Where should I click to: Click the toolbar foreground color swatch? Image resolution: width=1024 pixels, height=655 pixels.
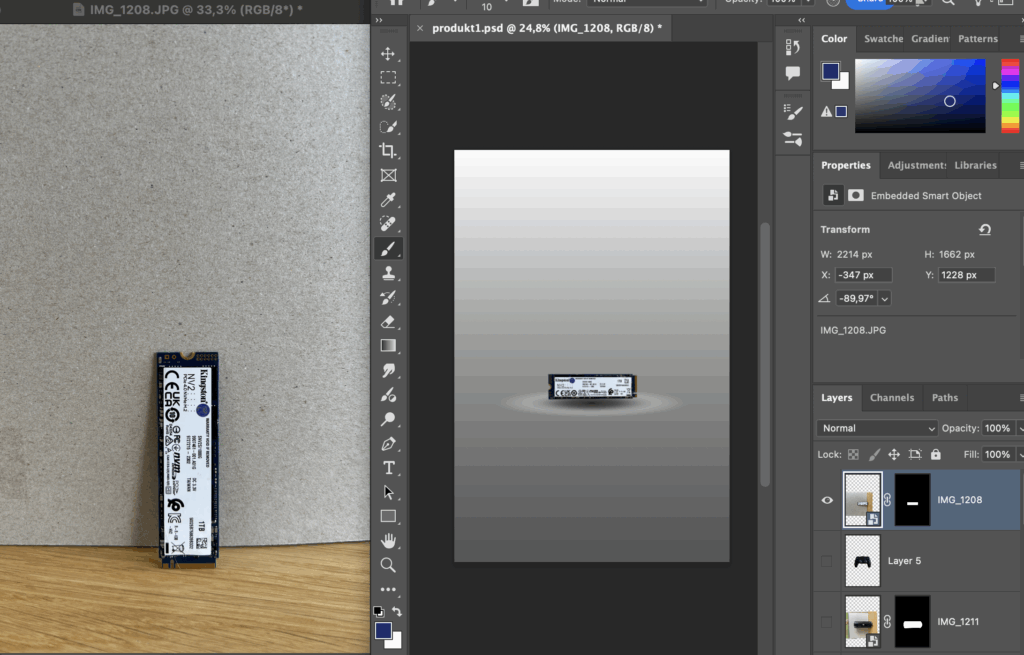pos(383,630)
